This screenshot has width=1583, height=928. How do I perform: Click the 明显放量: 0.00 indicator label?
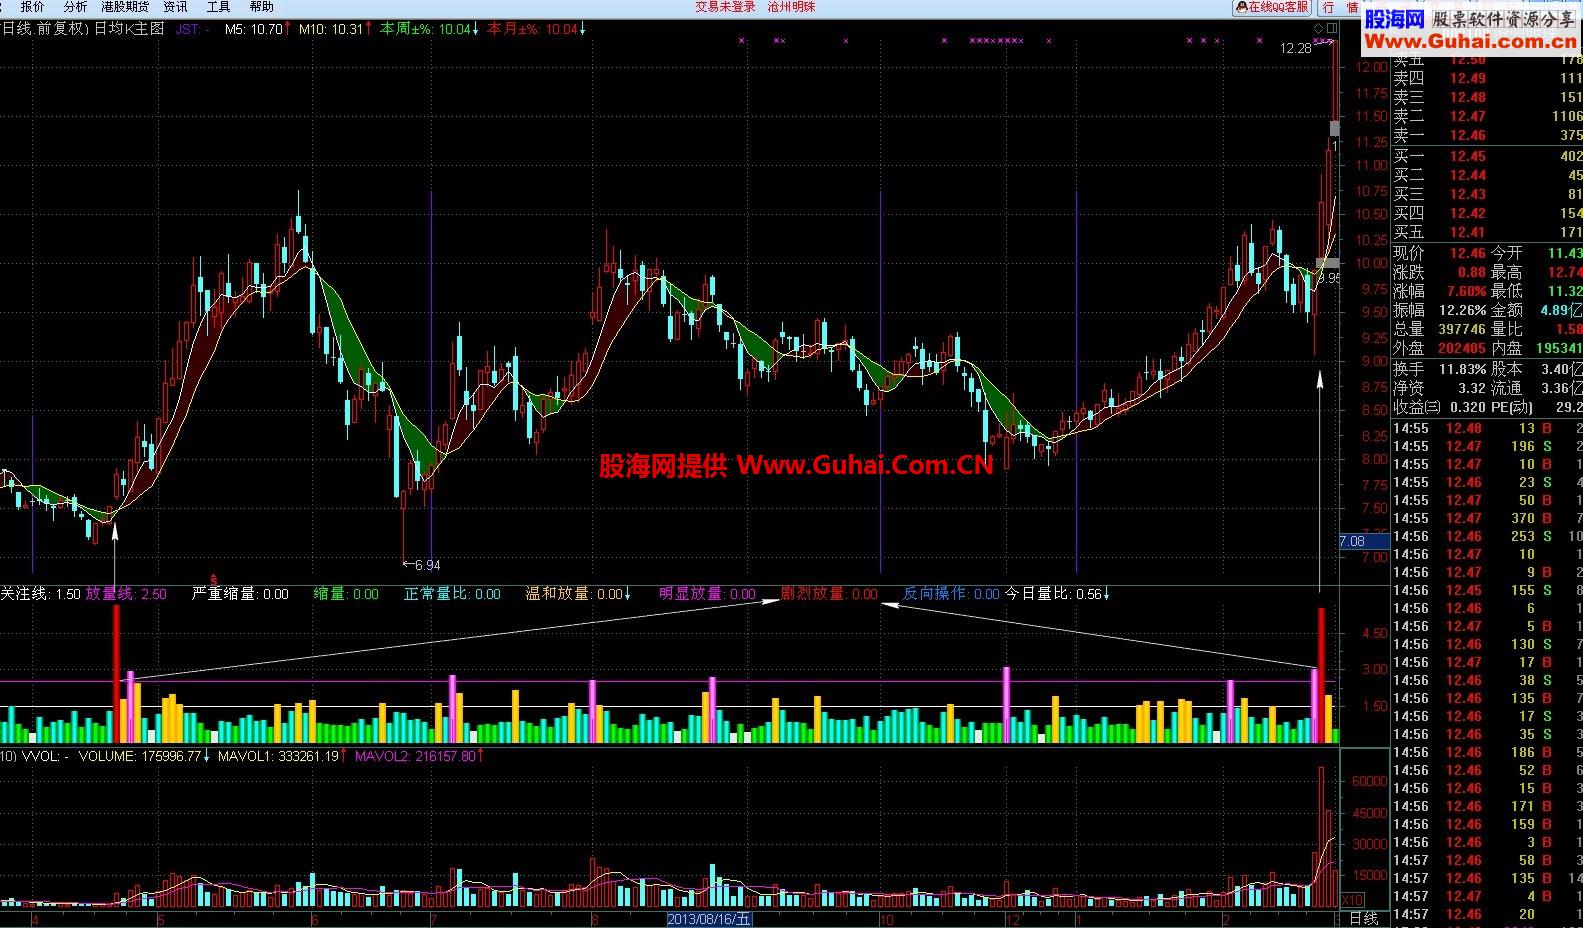pyautogui.click(x=708, y=594)
